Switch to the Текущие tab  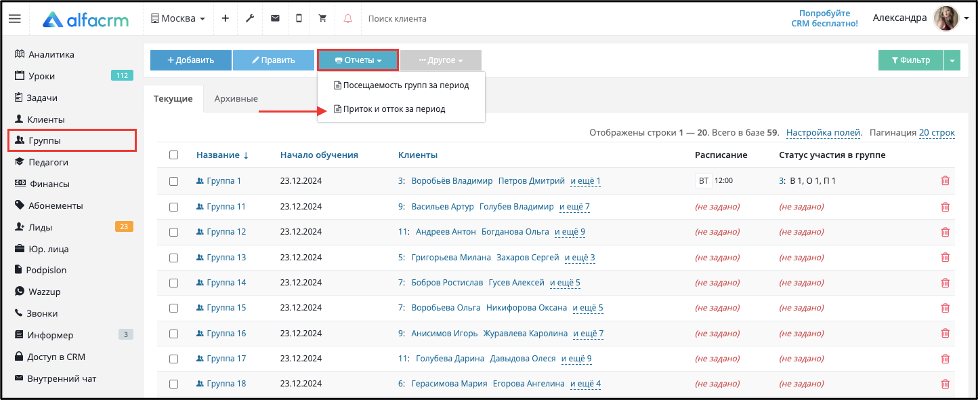tap(174, 99)
